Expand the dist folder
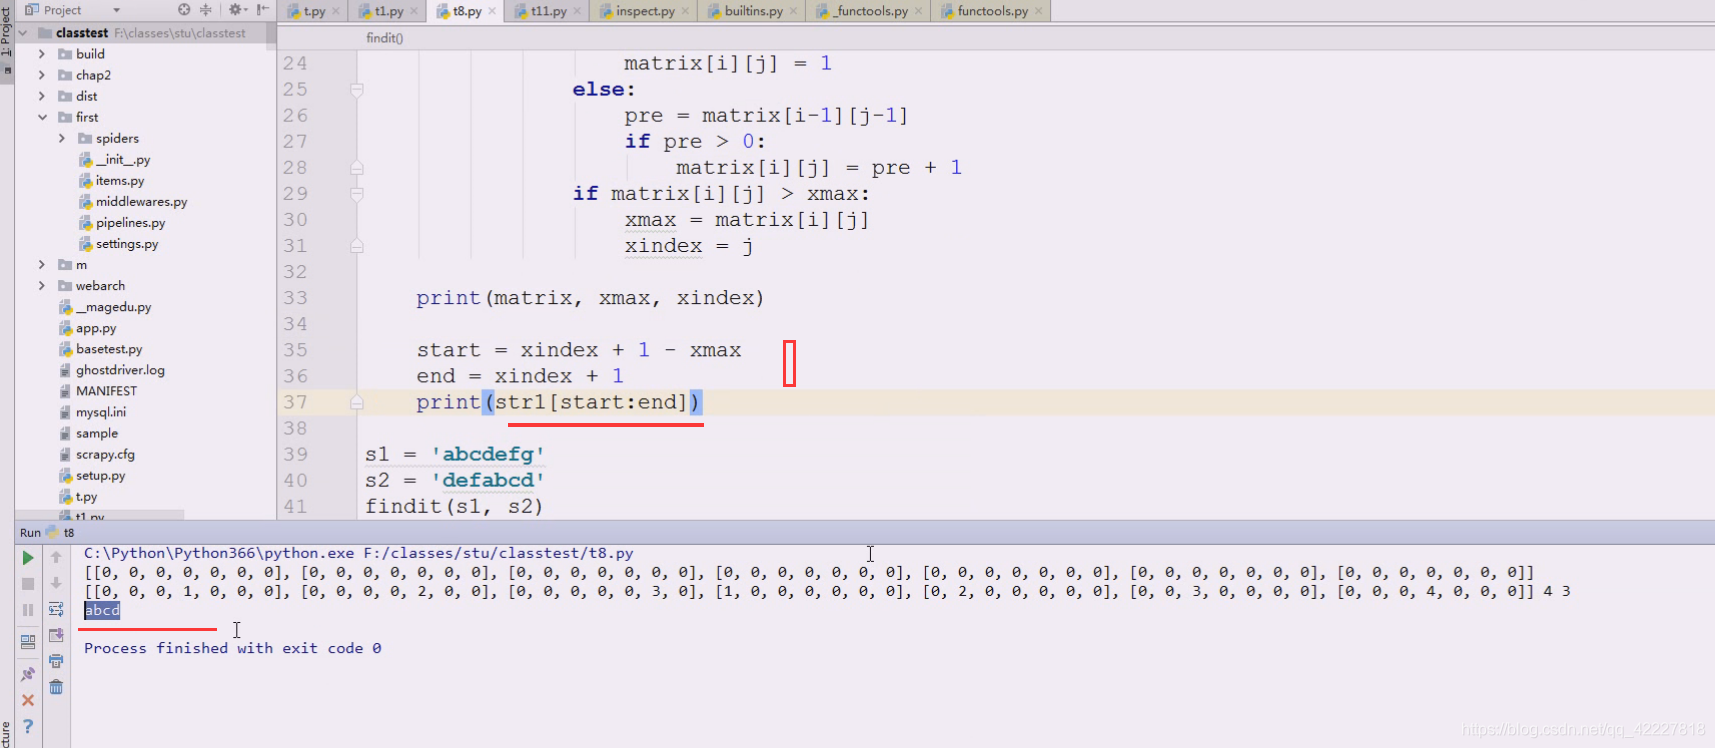This screenshot has height=748, width=1715. click(42, 96)
